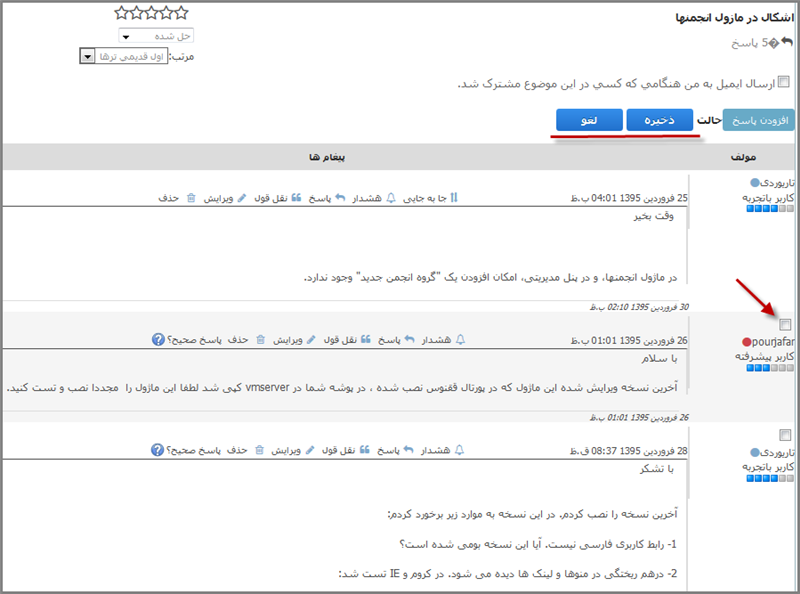
Task: Click the reply arrow on first post
Action: coord(341,198)
